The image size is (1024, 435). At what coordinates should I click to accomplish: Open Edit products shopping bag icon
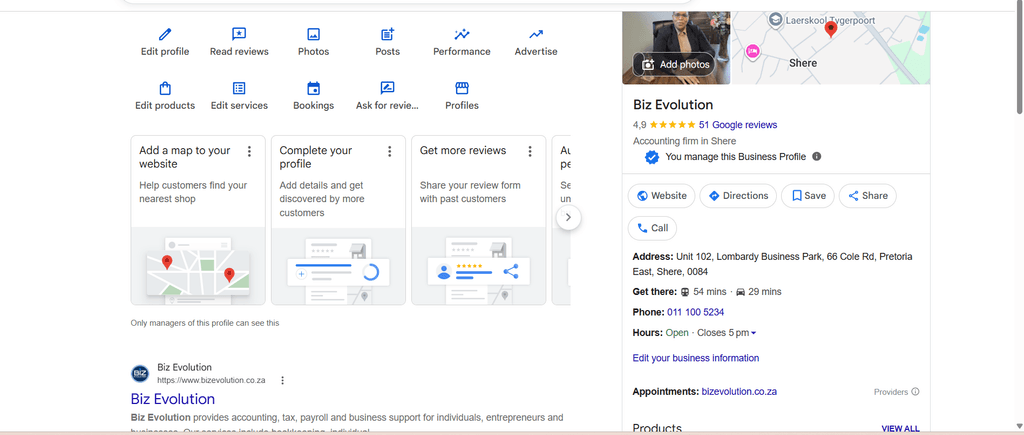click(165, 88)
